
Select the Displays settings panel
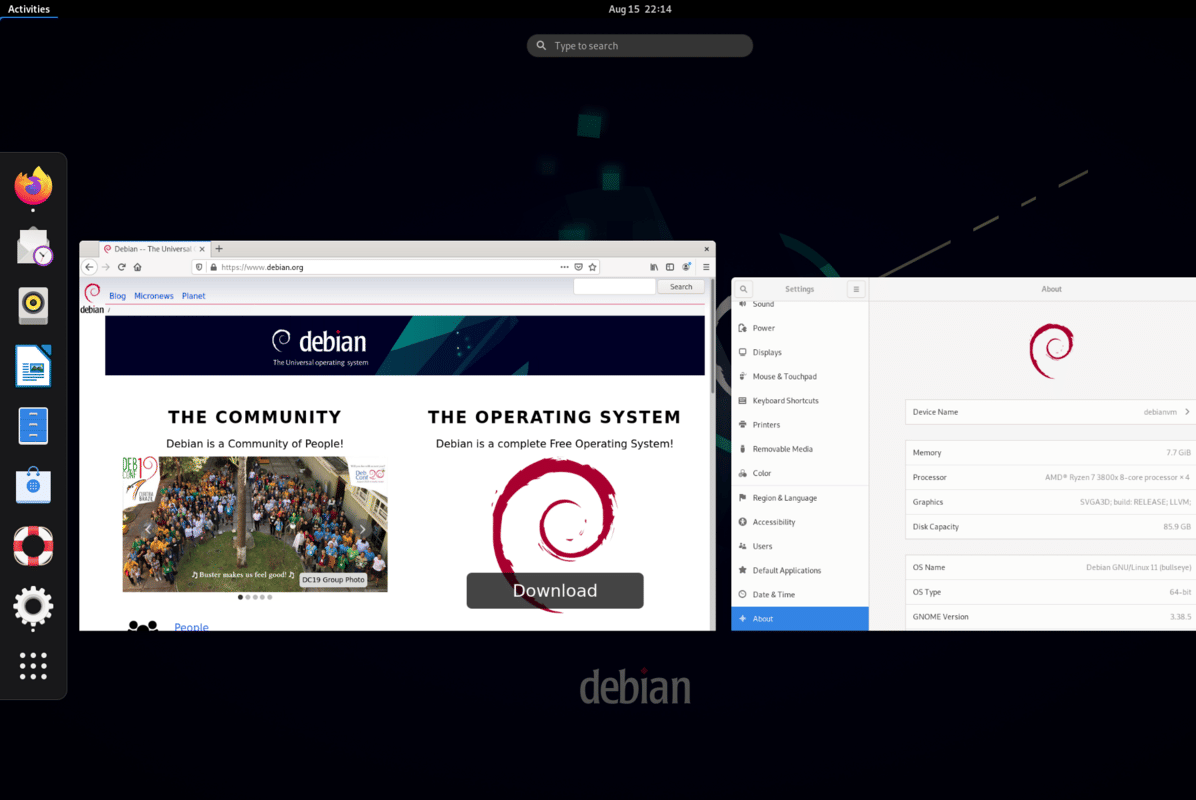799,352
